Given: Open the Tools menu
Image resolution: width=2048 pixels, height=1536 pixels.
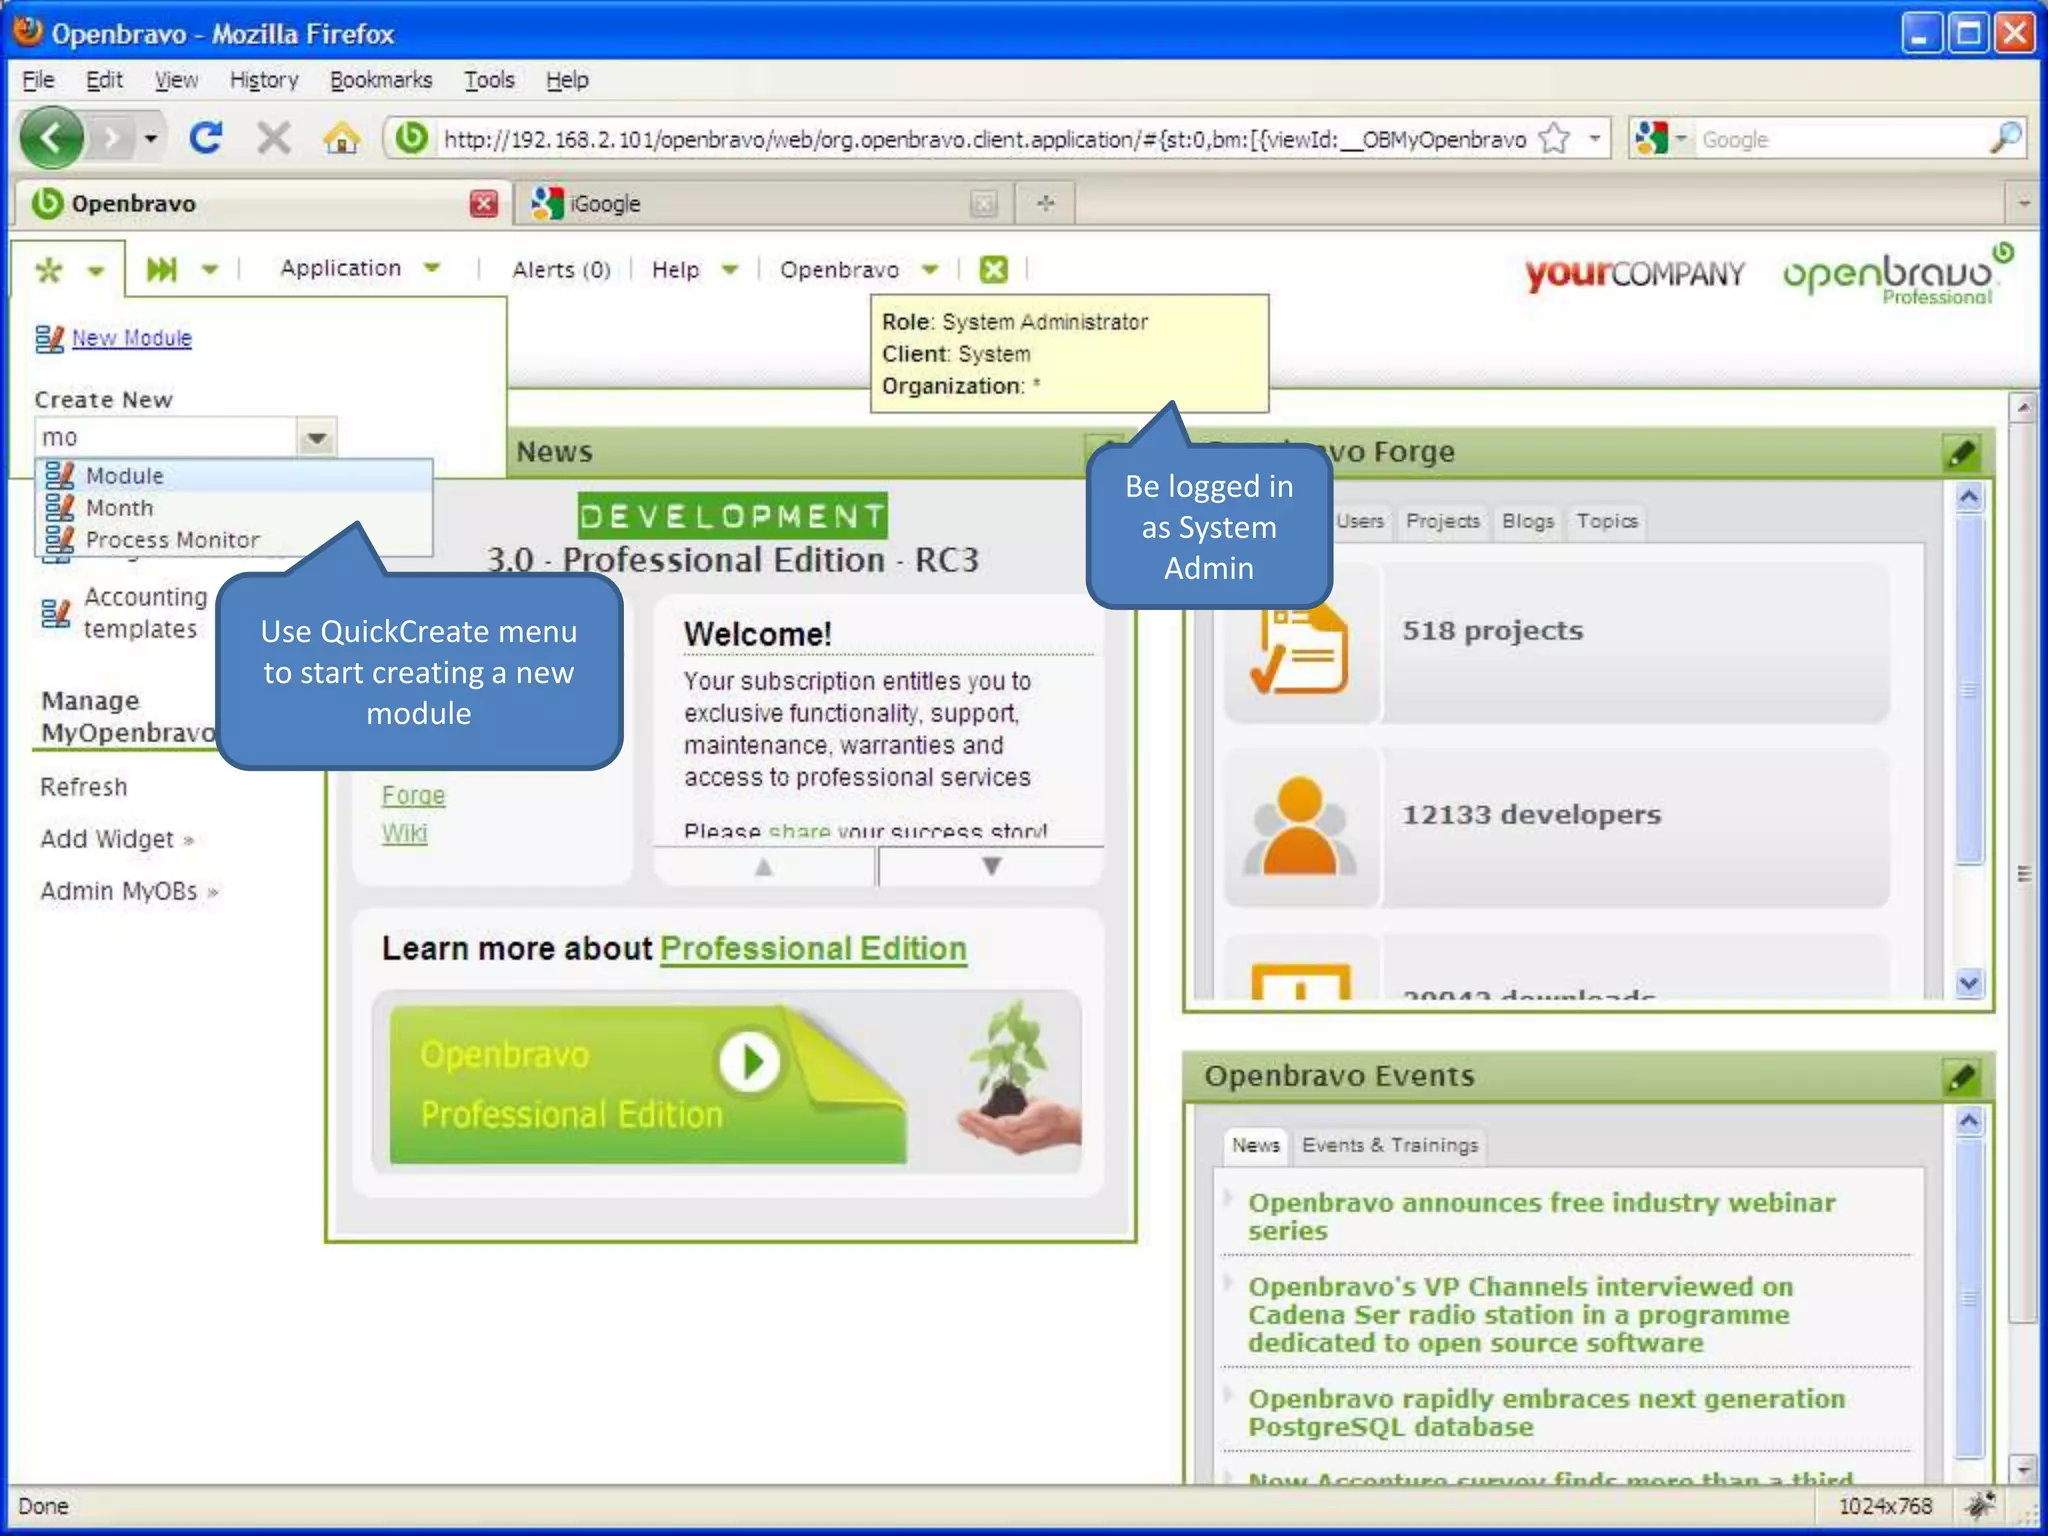Looking at the screenshot, I should point(489,80).
